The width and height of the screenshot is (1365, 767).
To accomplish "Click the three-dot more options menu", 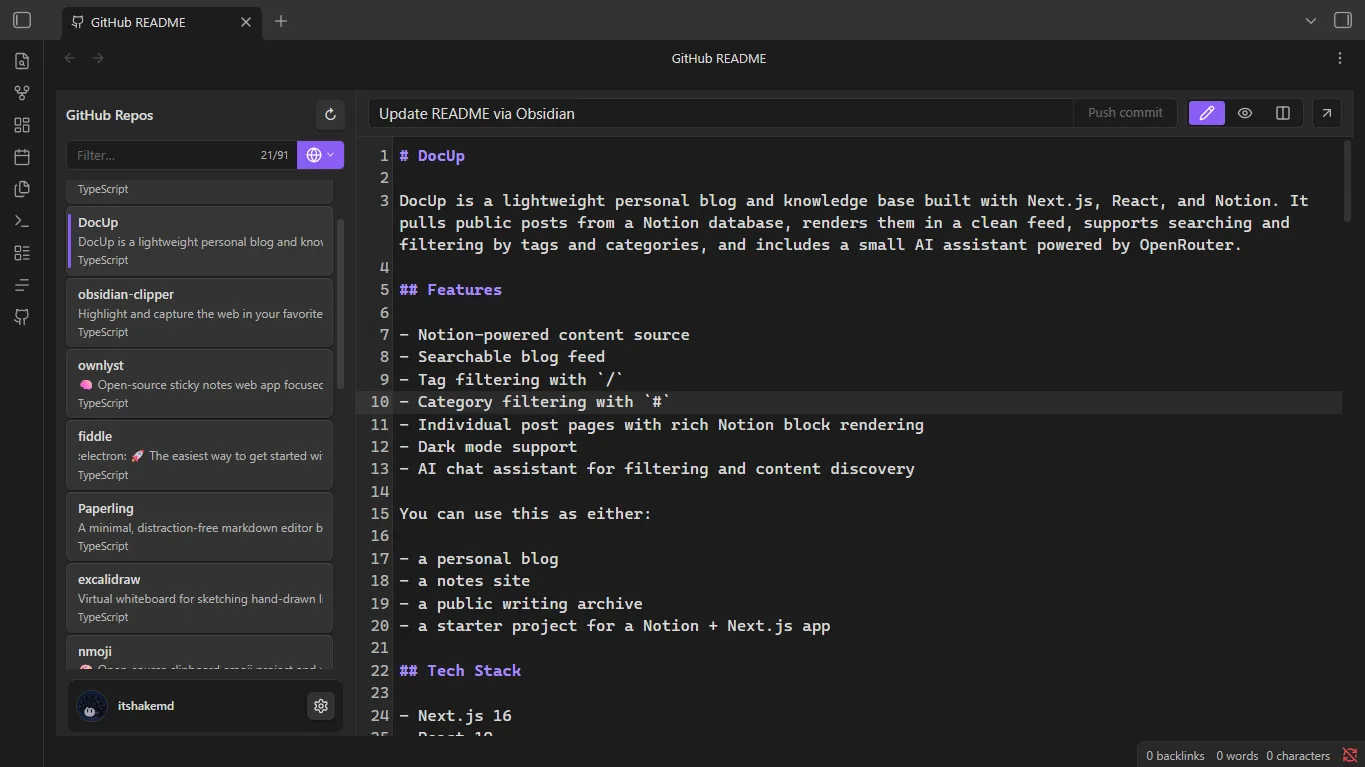I will [1340, 58].
